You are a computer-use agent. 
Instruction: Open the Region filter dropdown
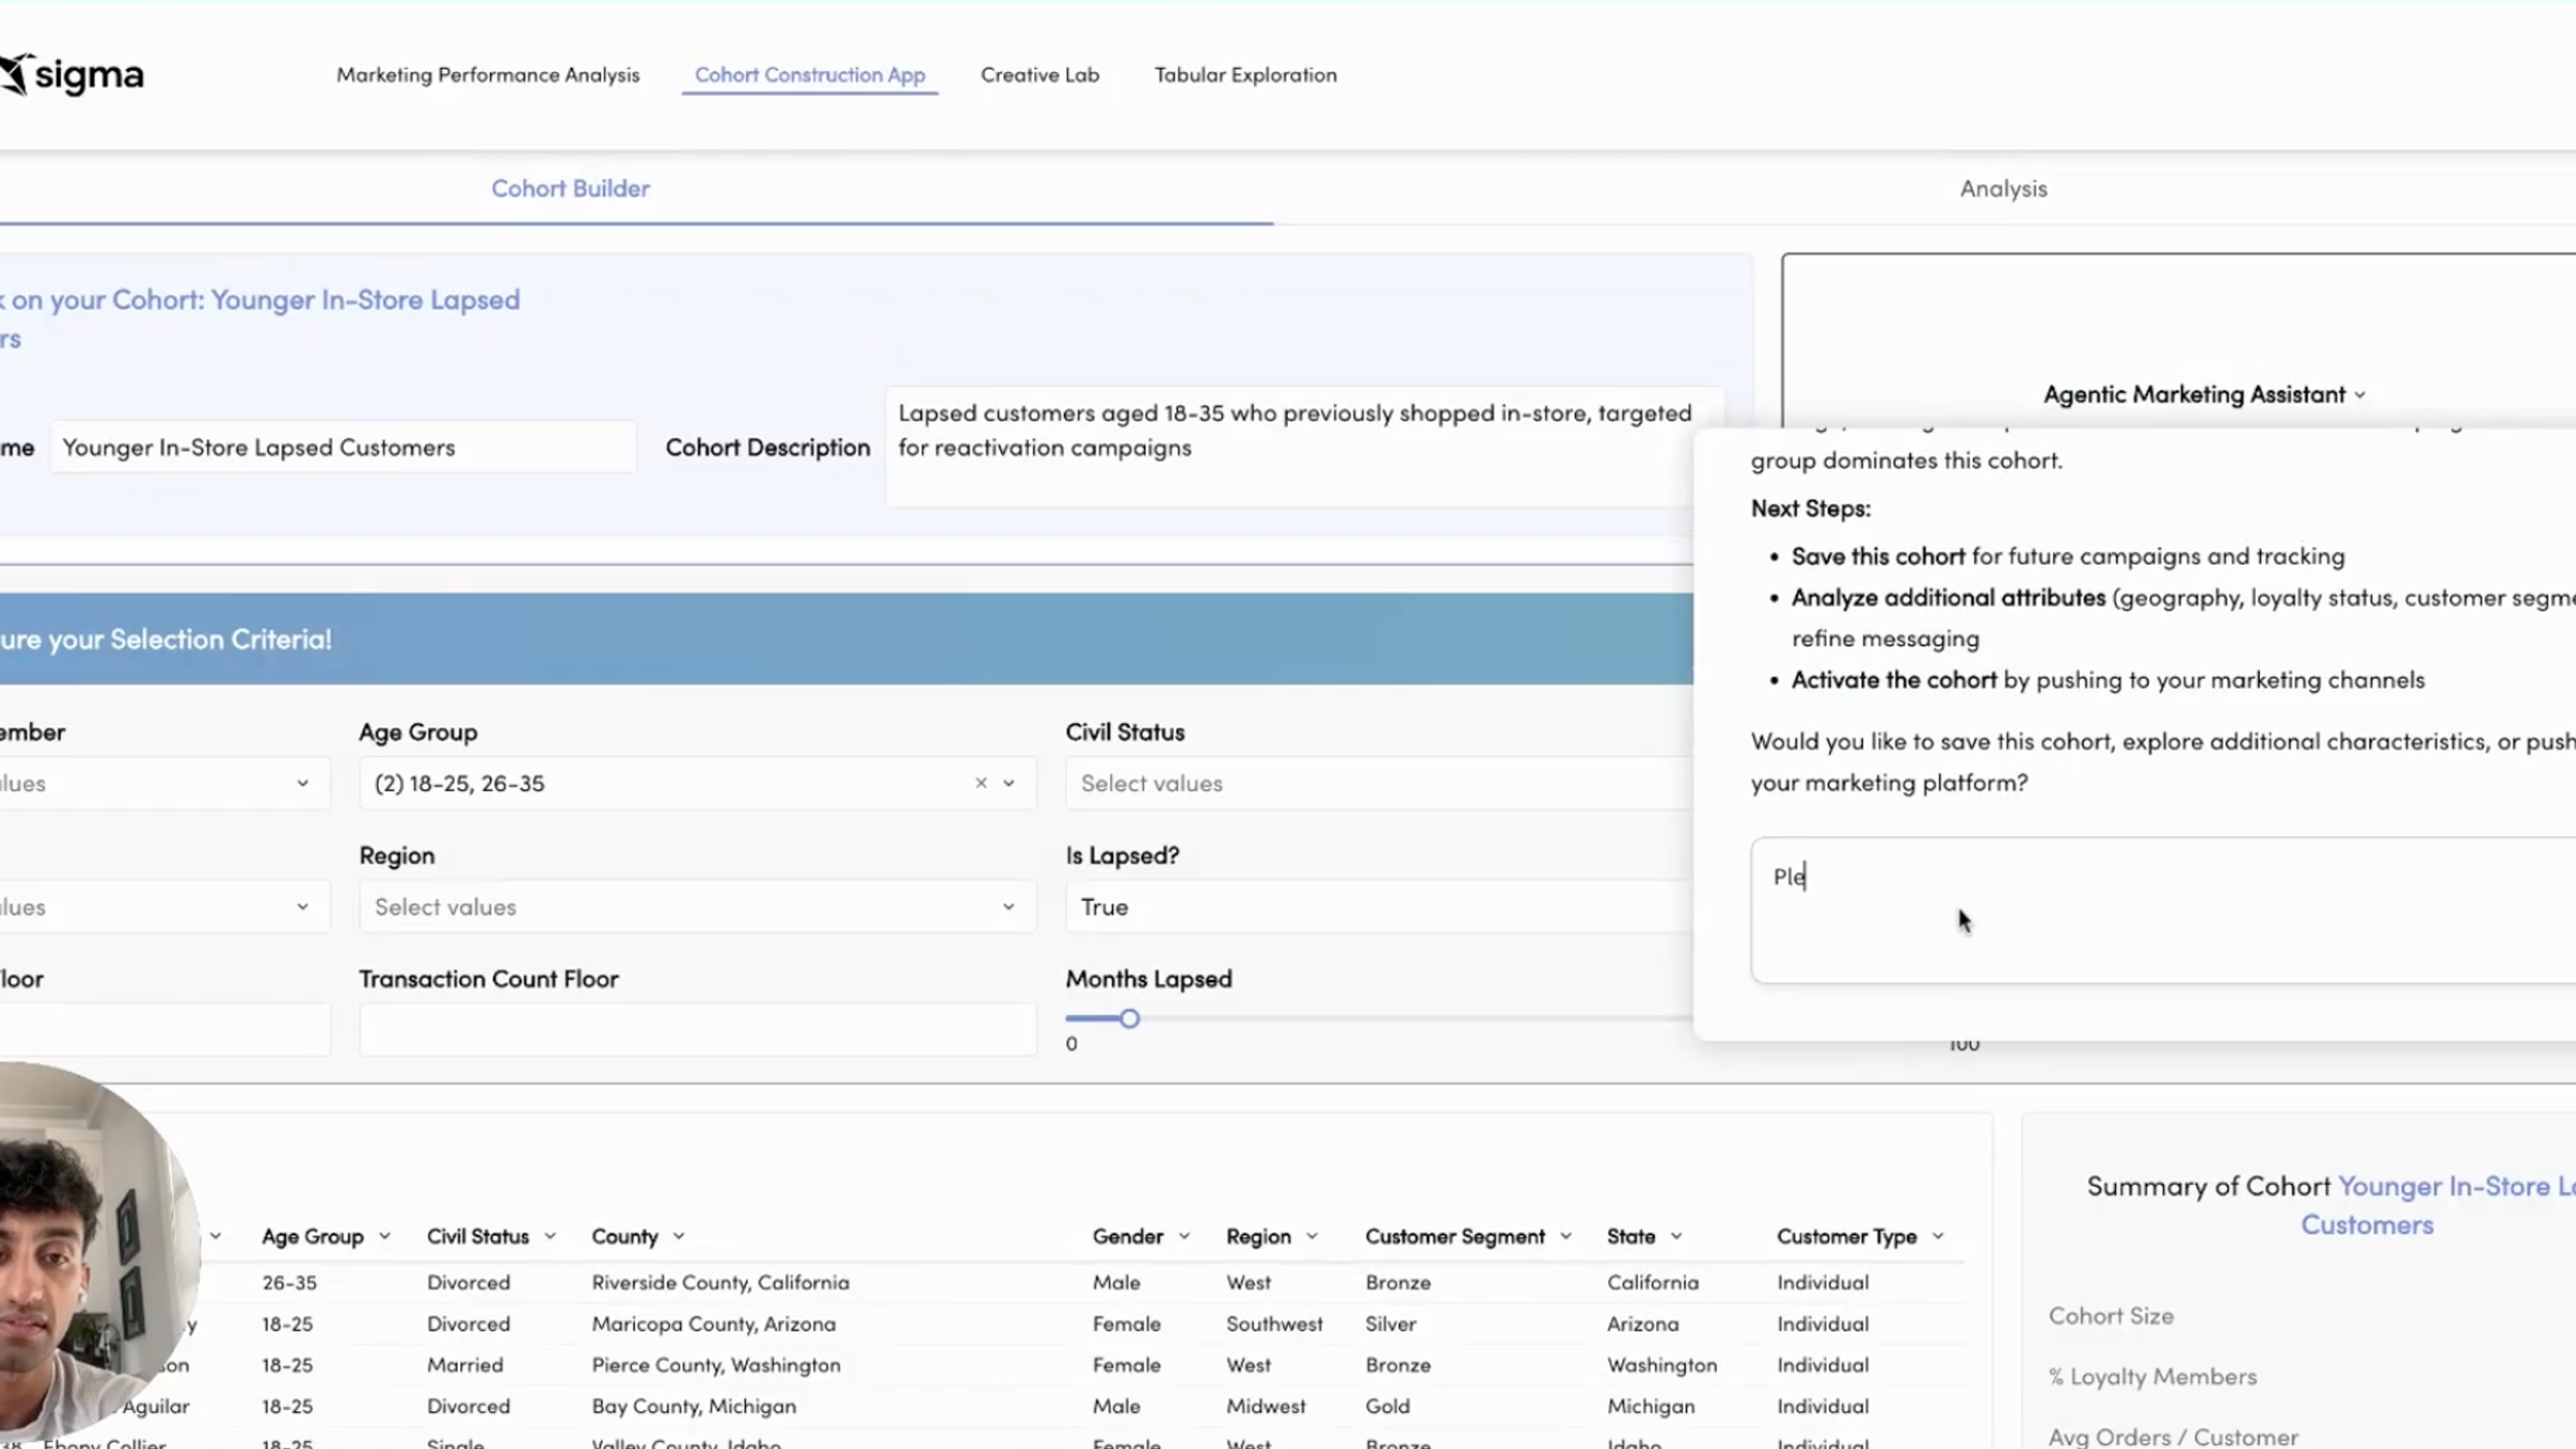(697, 907)
